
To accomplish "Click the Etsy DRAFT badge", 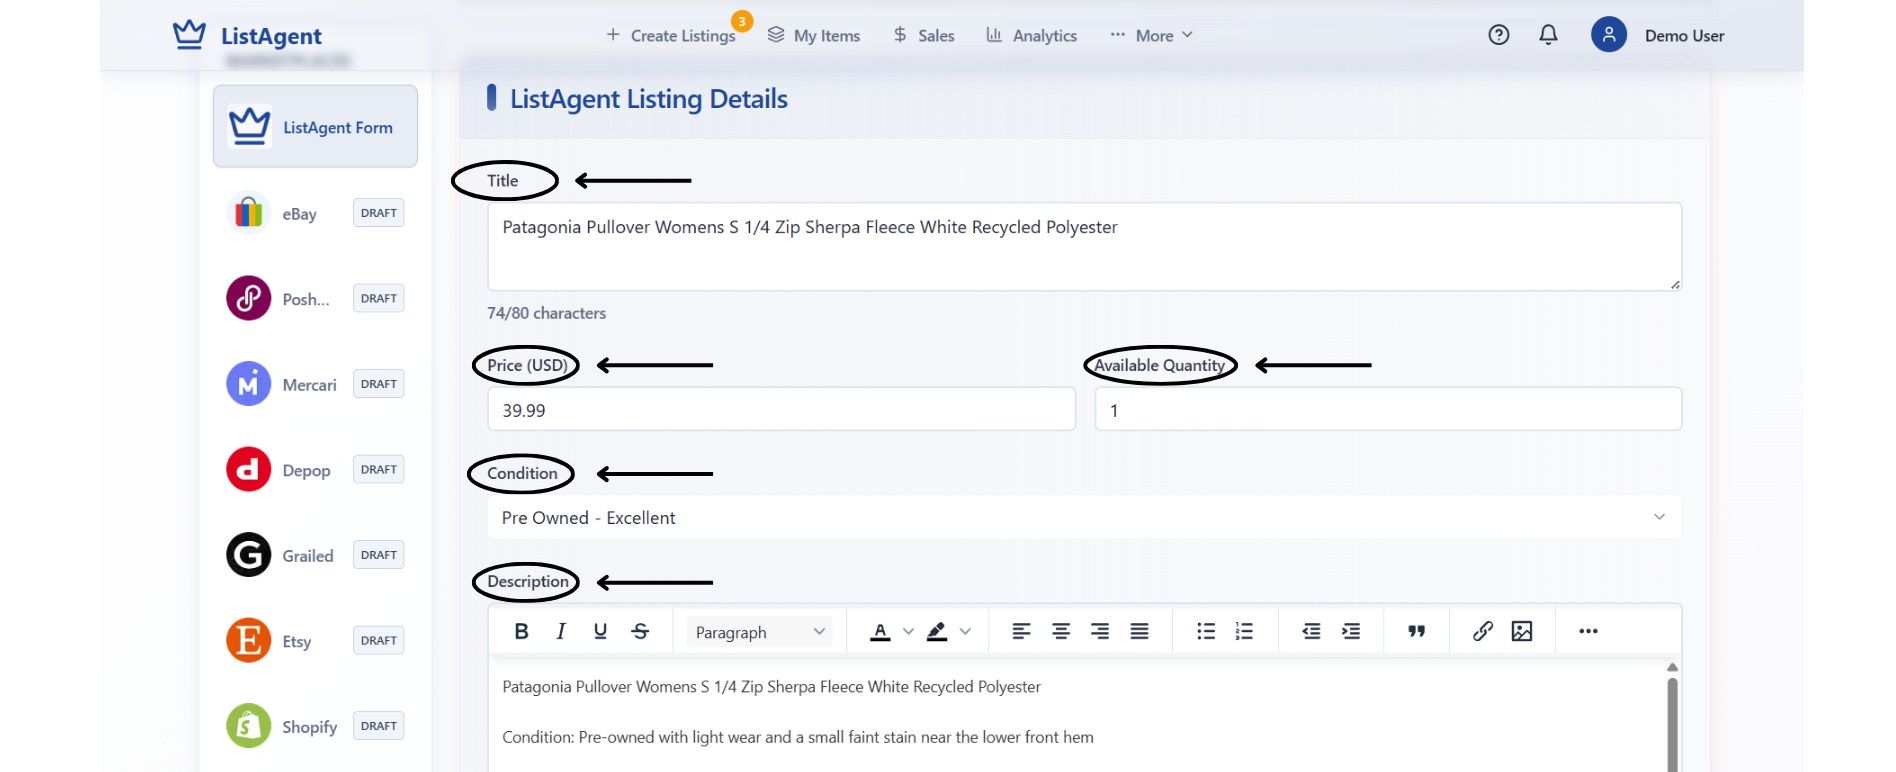I will point(379,640).
